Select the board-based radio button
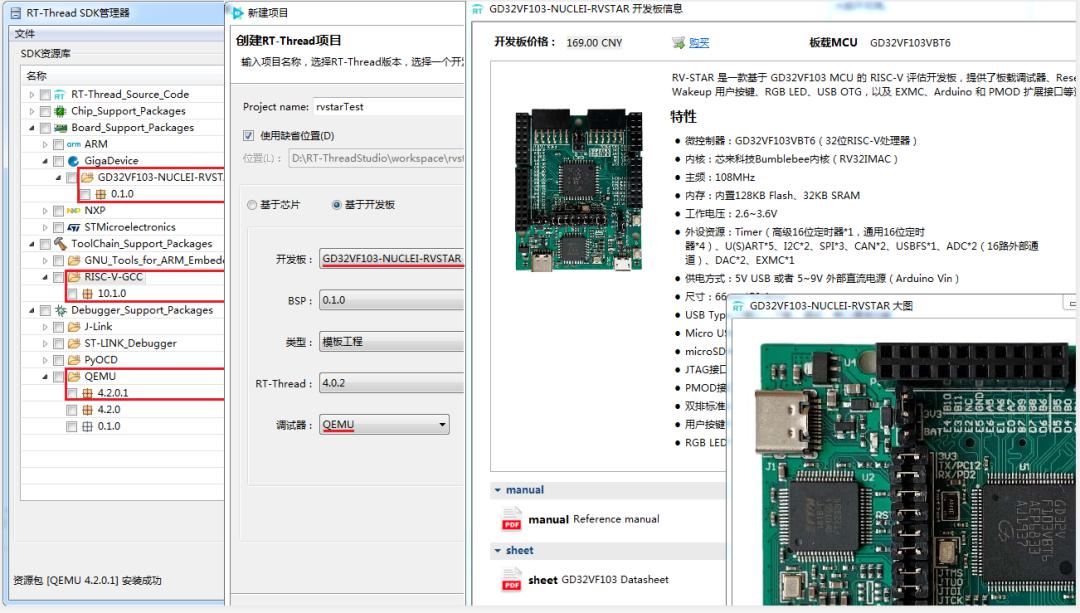 coord(337,205)
